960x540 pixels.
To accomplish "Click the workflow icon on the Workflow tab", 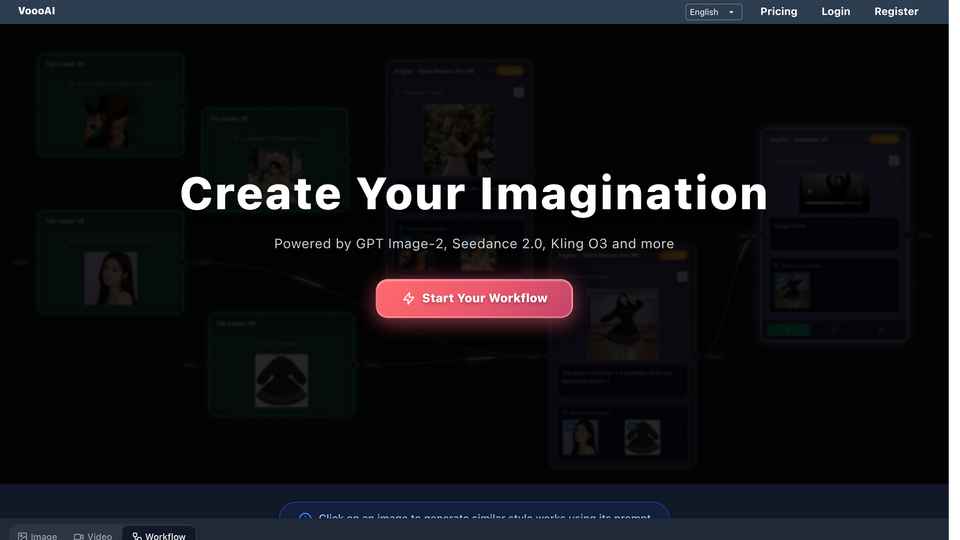I will coord(137,536).
